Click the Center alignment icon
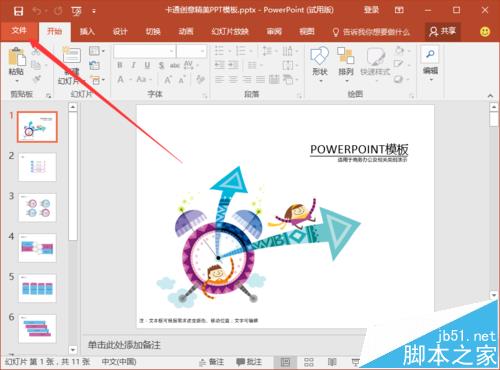 tap(233, 80)
